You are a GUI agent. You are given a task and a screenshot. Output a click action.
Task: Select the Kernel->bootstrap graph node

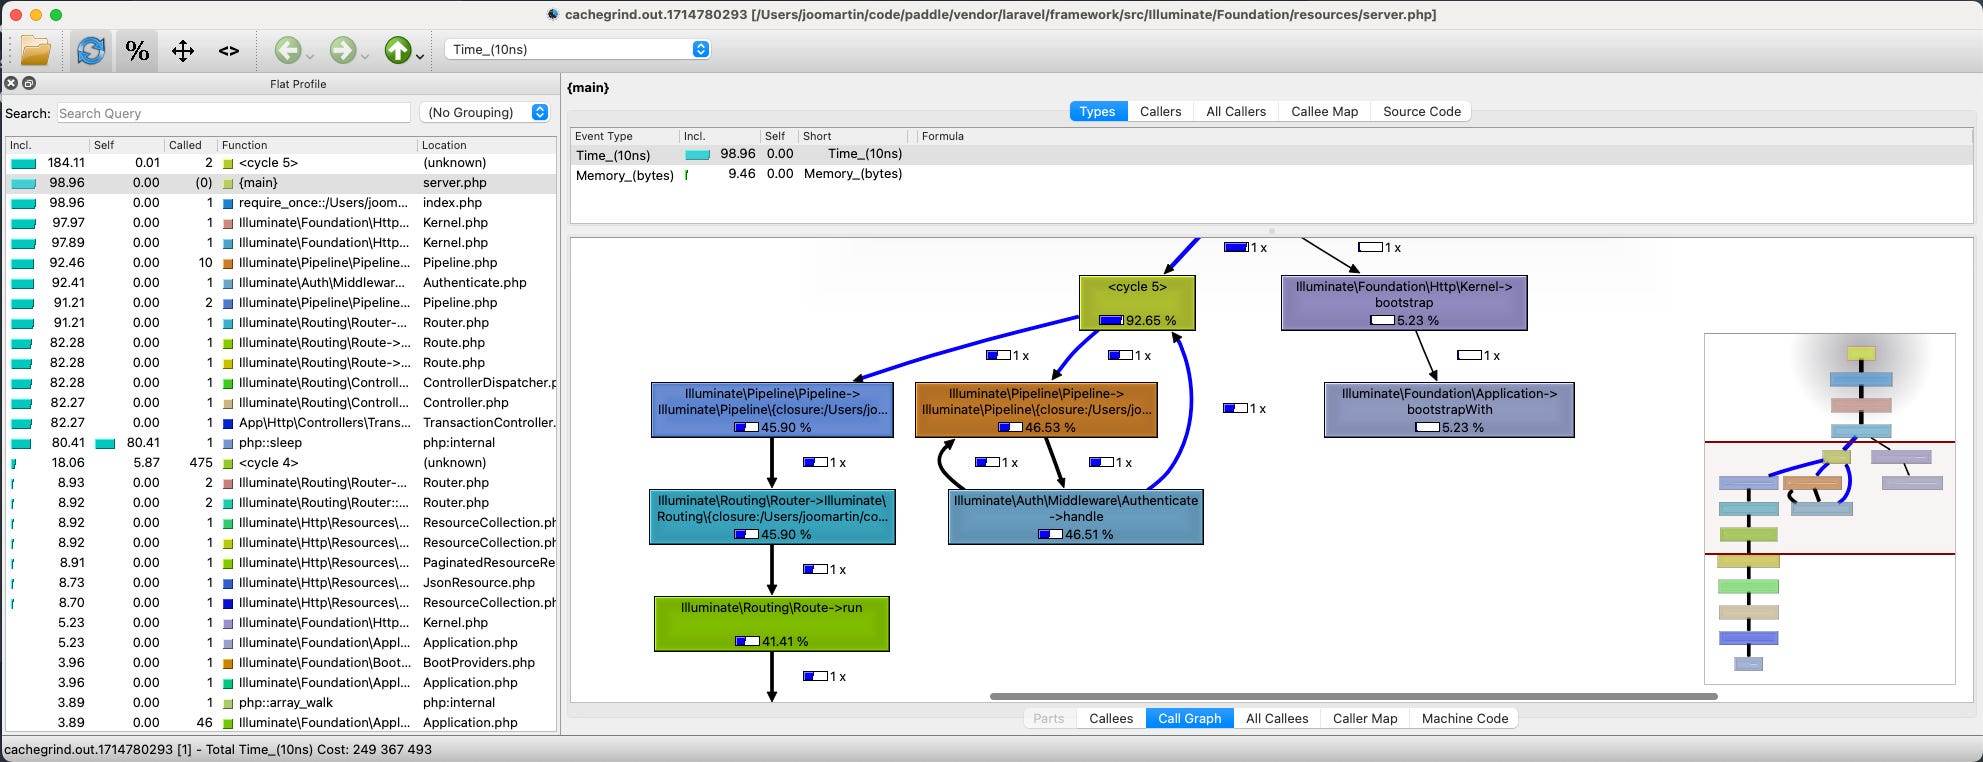(1404, 303)
